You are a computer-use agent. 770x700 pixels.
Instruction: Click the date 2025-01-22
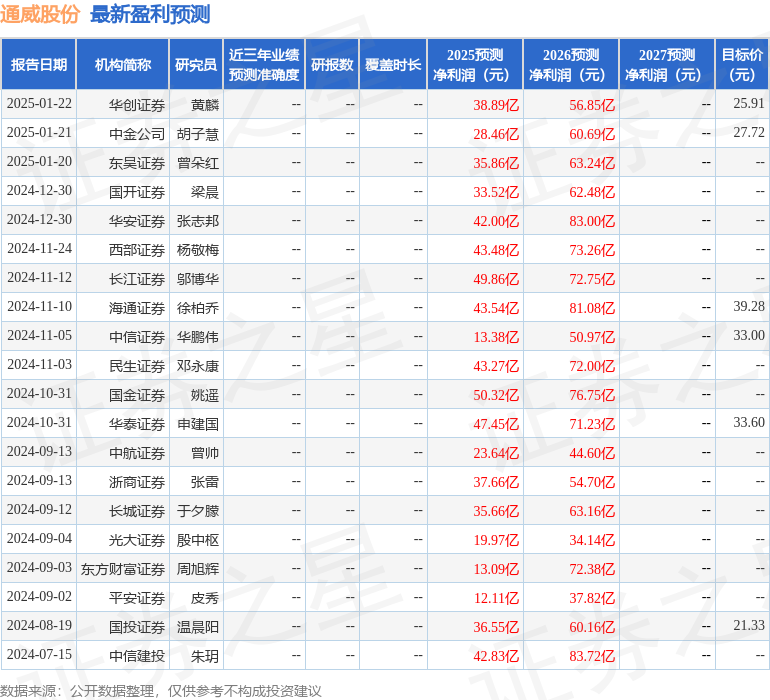[x=39, y=104]
